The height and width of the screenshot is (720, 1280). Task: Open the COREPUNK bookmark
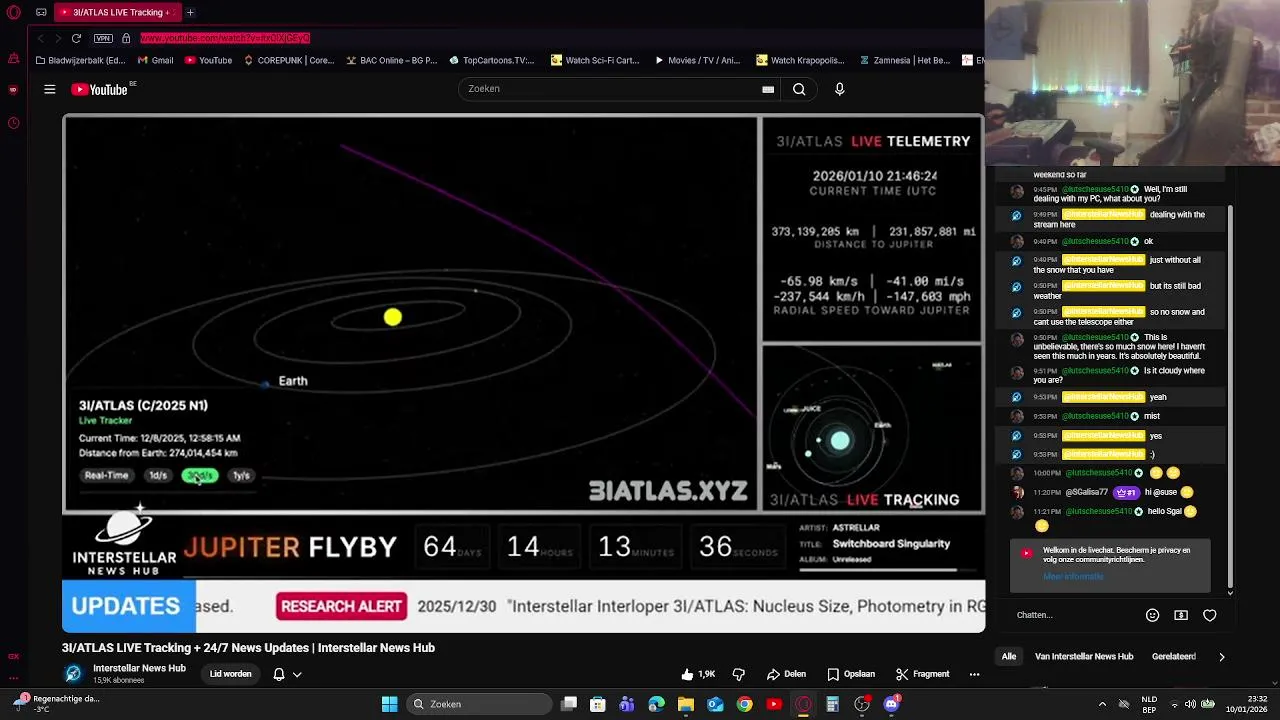pyautogui.click(x=288, y=60)
